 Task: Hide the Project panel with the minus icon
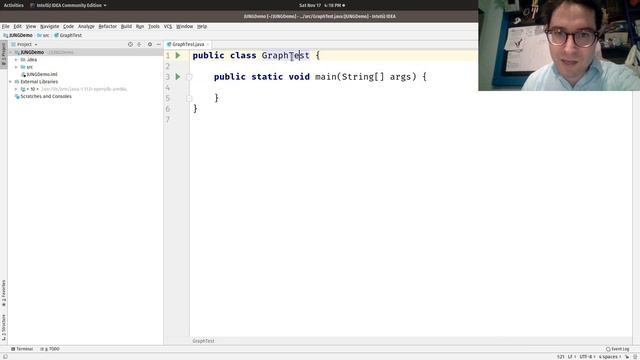pyautogui.click(x=158, y=44)
